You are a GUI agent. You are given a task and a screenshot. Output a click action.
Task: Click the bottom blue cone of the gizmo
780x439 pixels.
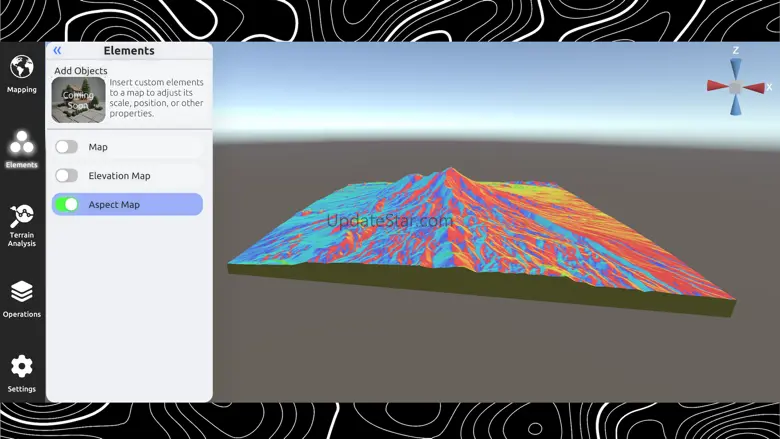[736, 105]
